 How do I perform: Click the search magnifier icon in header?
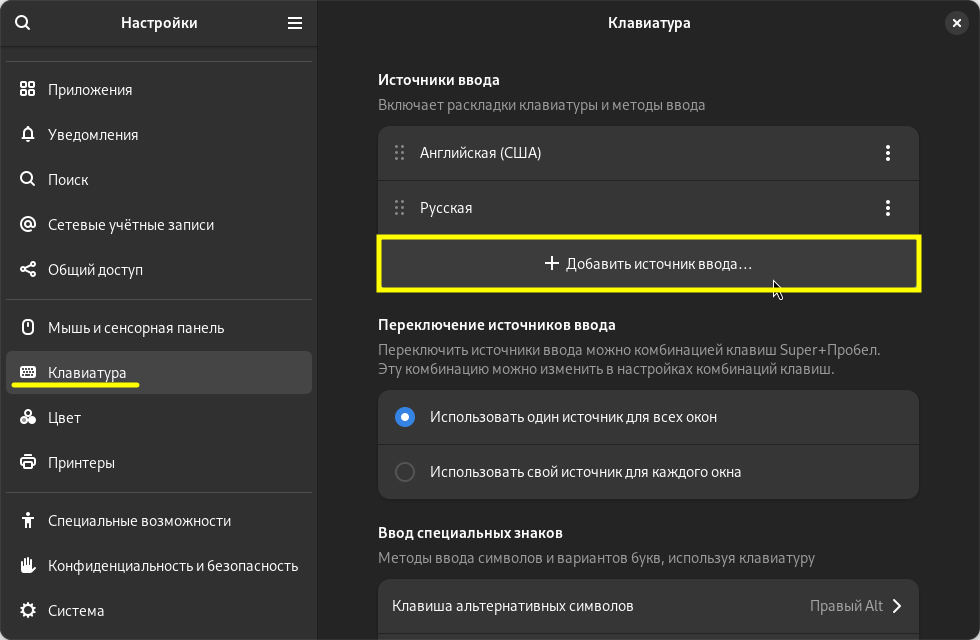point(23,23)
